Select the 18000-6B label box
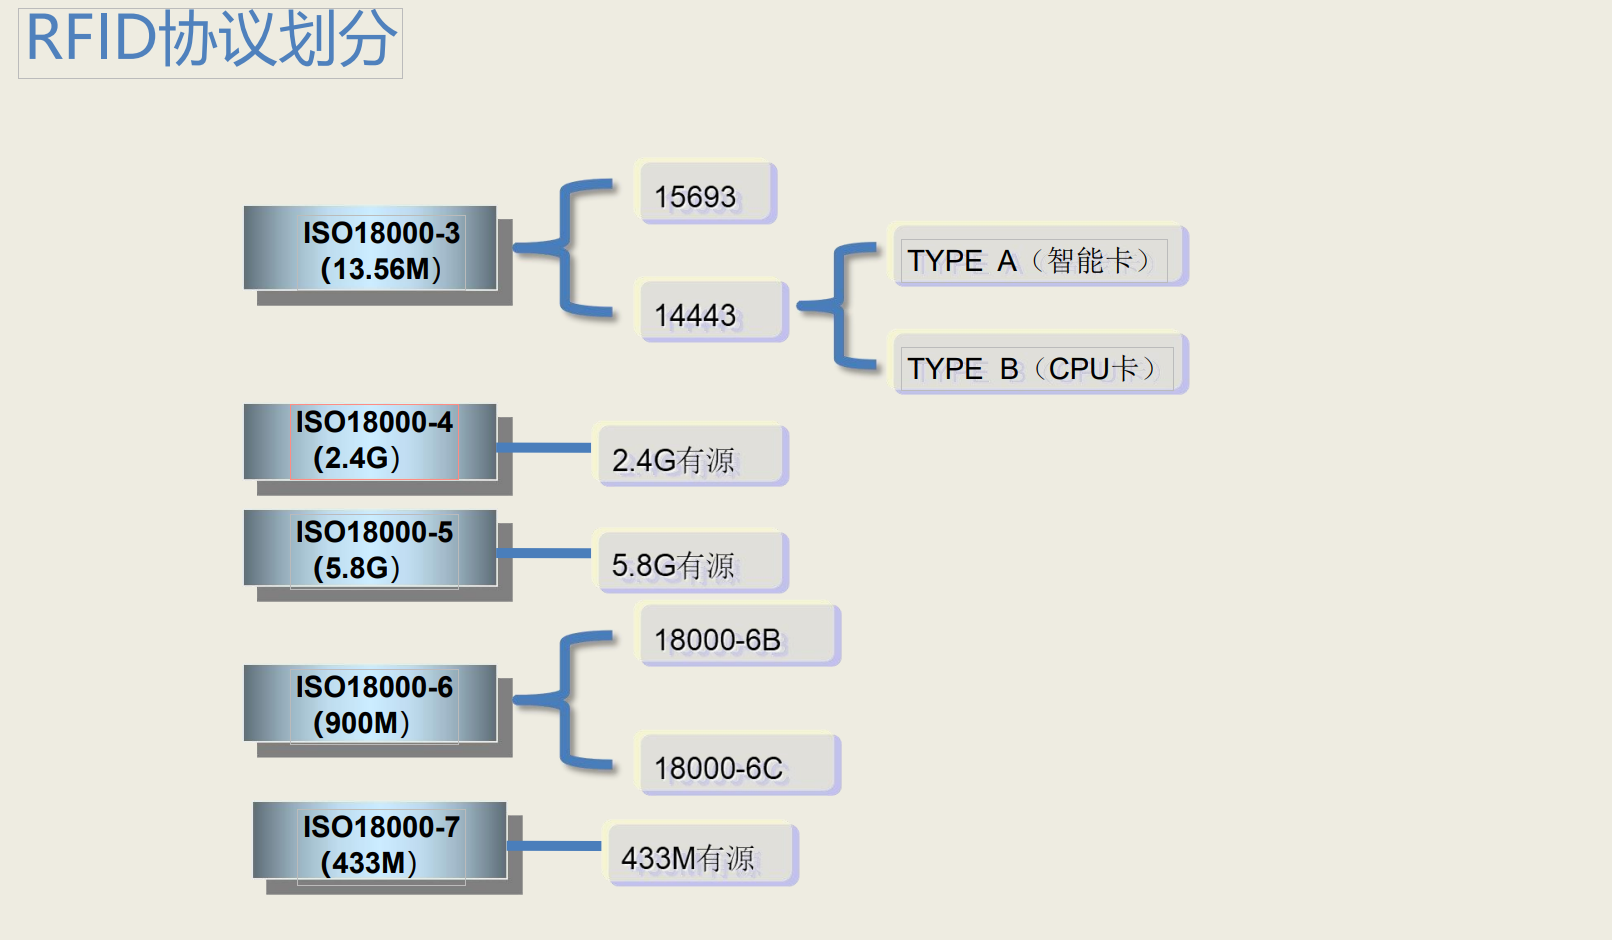 pos(738,637)
